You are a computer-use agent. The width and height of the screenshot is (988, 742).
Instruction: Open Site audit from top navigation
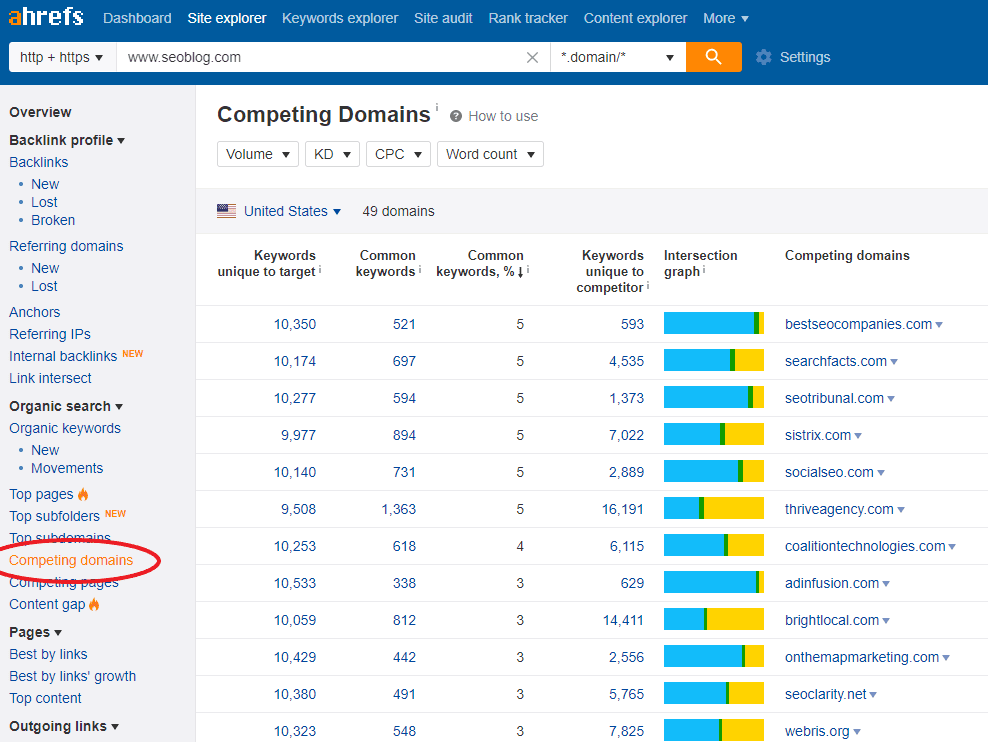pyautogui.click(x=443, y=18)
